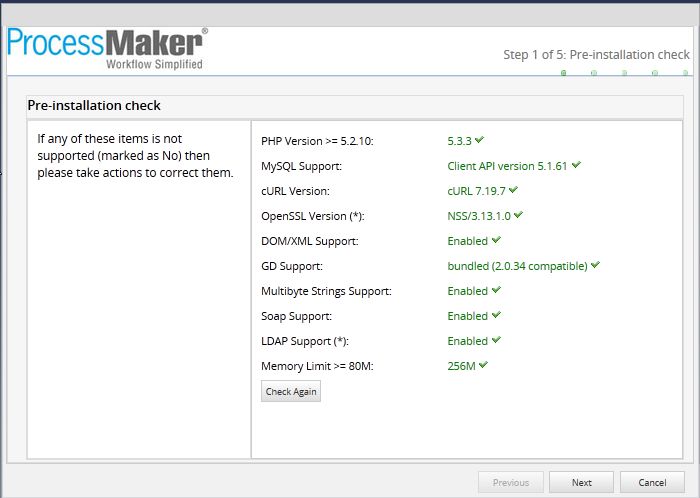The height and width of the screenshot is (498, 700).
Task: Click the Pre-installation check panel header
Action: pyautogui.click(x=355, y=106)
